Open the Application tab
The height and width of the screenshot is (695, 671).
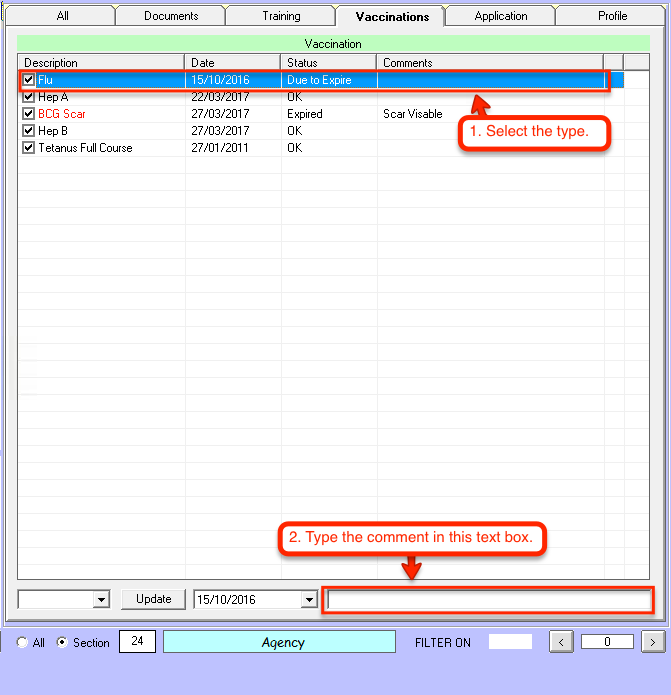[501, 16]
